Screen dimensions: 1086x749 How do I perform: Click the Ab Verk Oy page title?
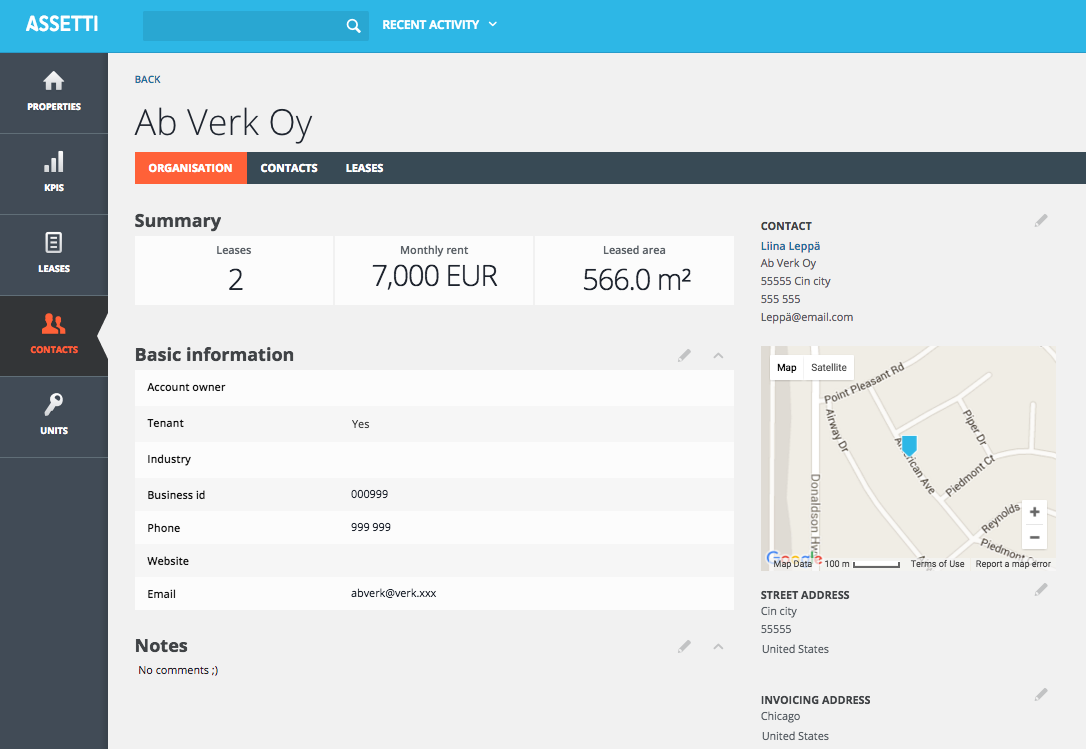coord(224,123)
